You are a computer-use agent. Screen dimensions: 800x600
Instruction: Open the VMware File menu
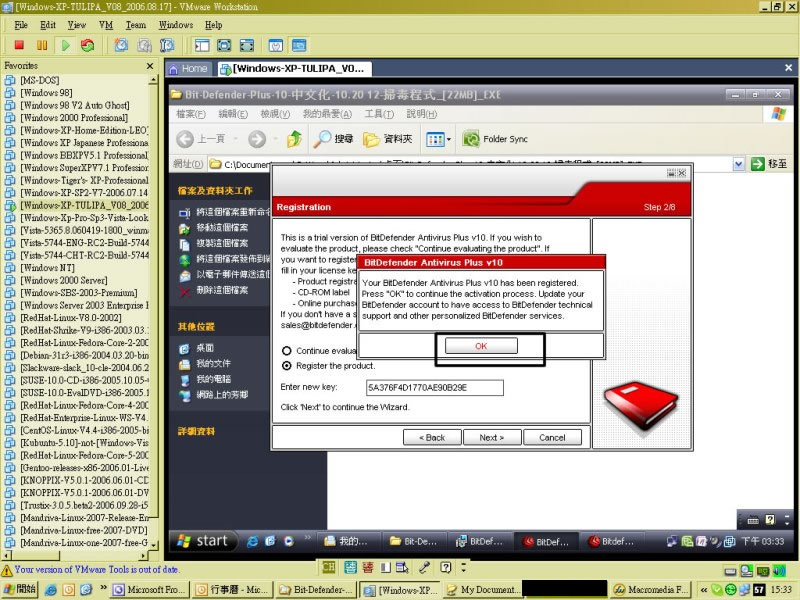pos(21,25)
